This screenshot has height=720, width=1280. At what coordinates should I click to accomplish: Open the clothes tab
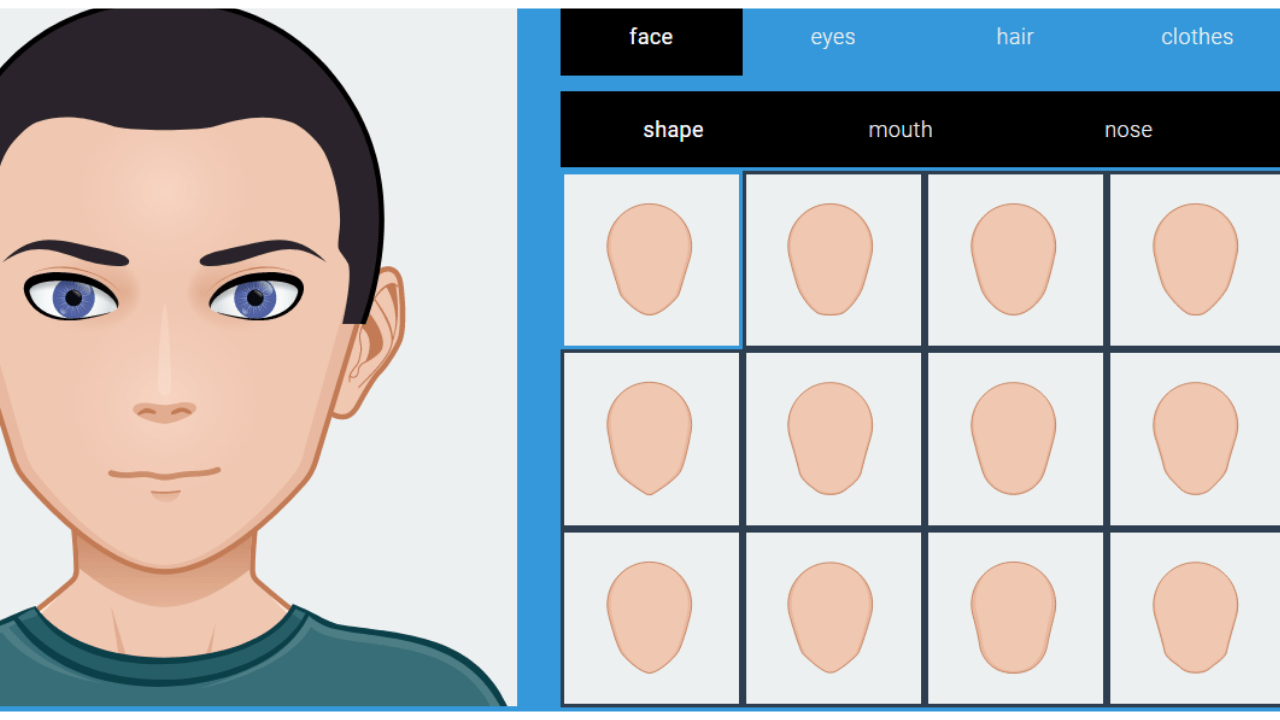(x=1196, y=38)
